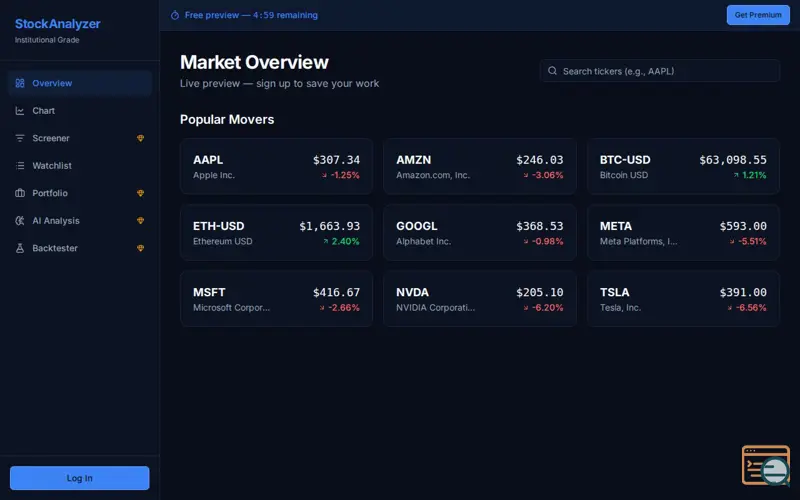
Task: Click BTC-USD up-arrow change indicator
Action: 736,175
